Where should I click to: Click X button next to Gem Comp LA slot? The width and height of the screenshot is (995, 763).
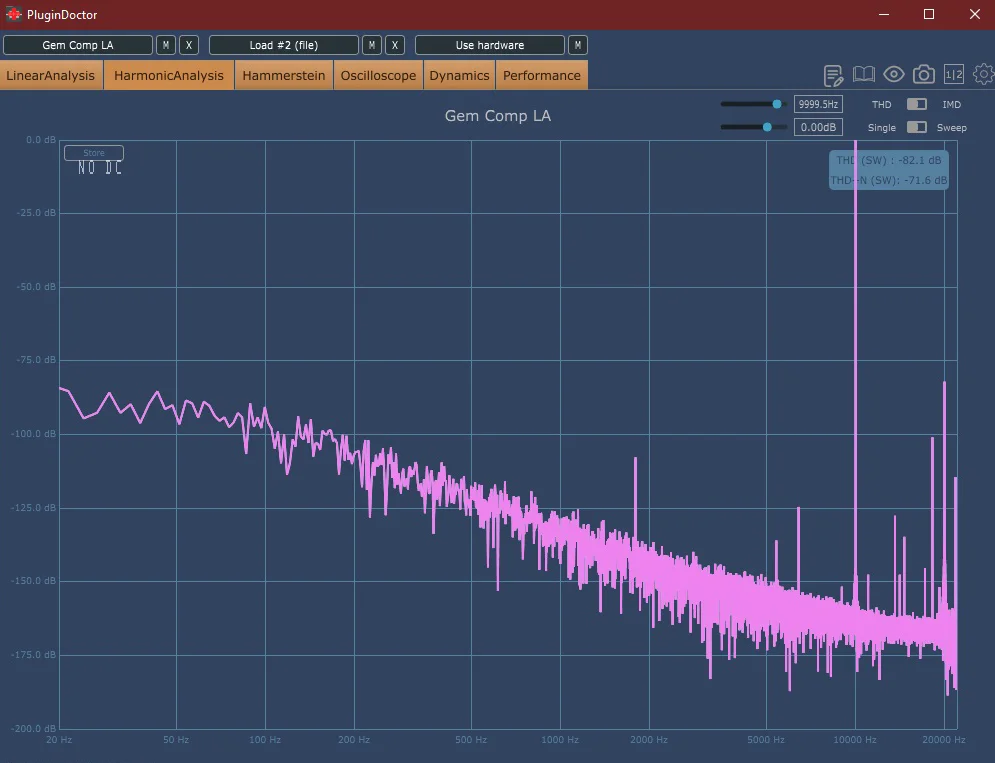tap(188, 45)
